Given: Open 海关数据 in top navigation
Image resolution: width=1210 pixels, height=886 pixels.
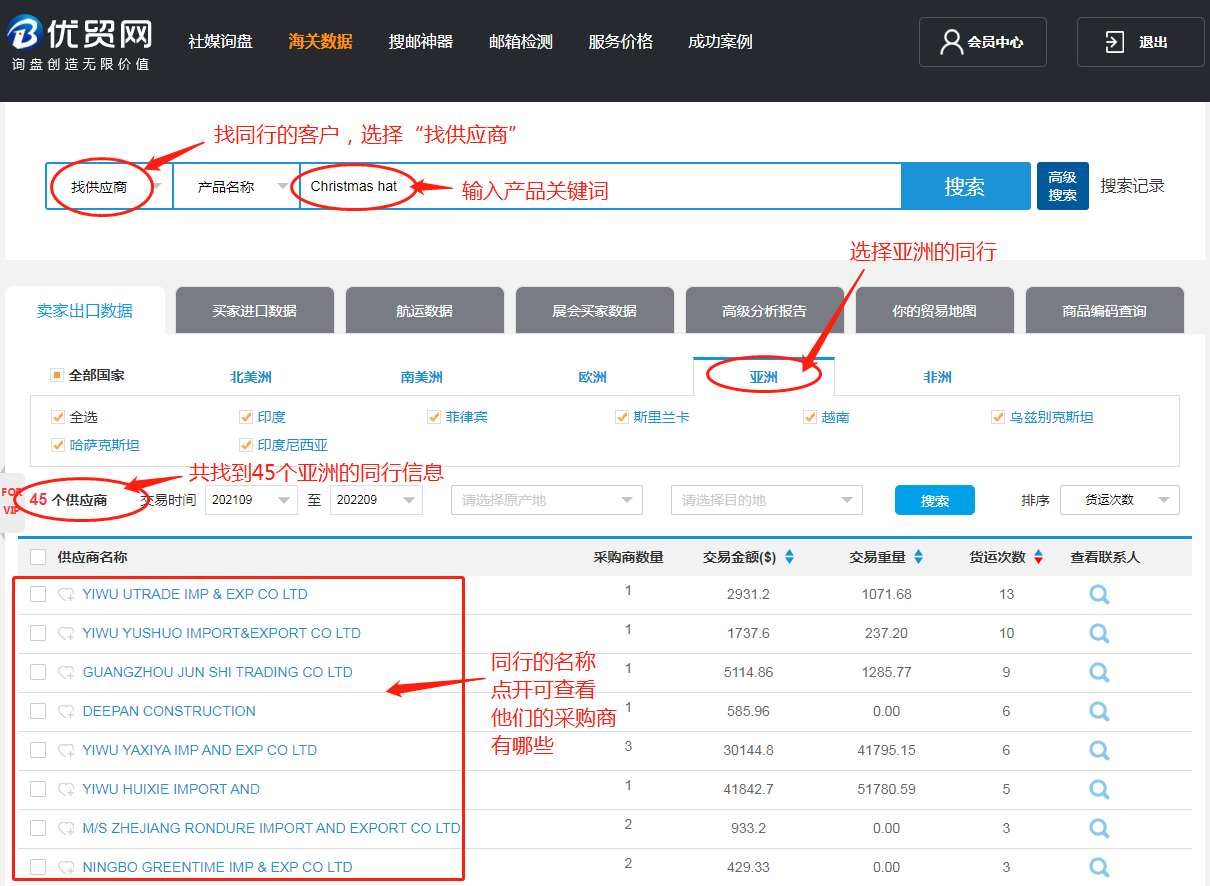Looking at the screenshot, I should coord(320,42).
